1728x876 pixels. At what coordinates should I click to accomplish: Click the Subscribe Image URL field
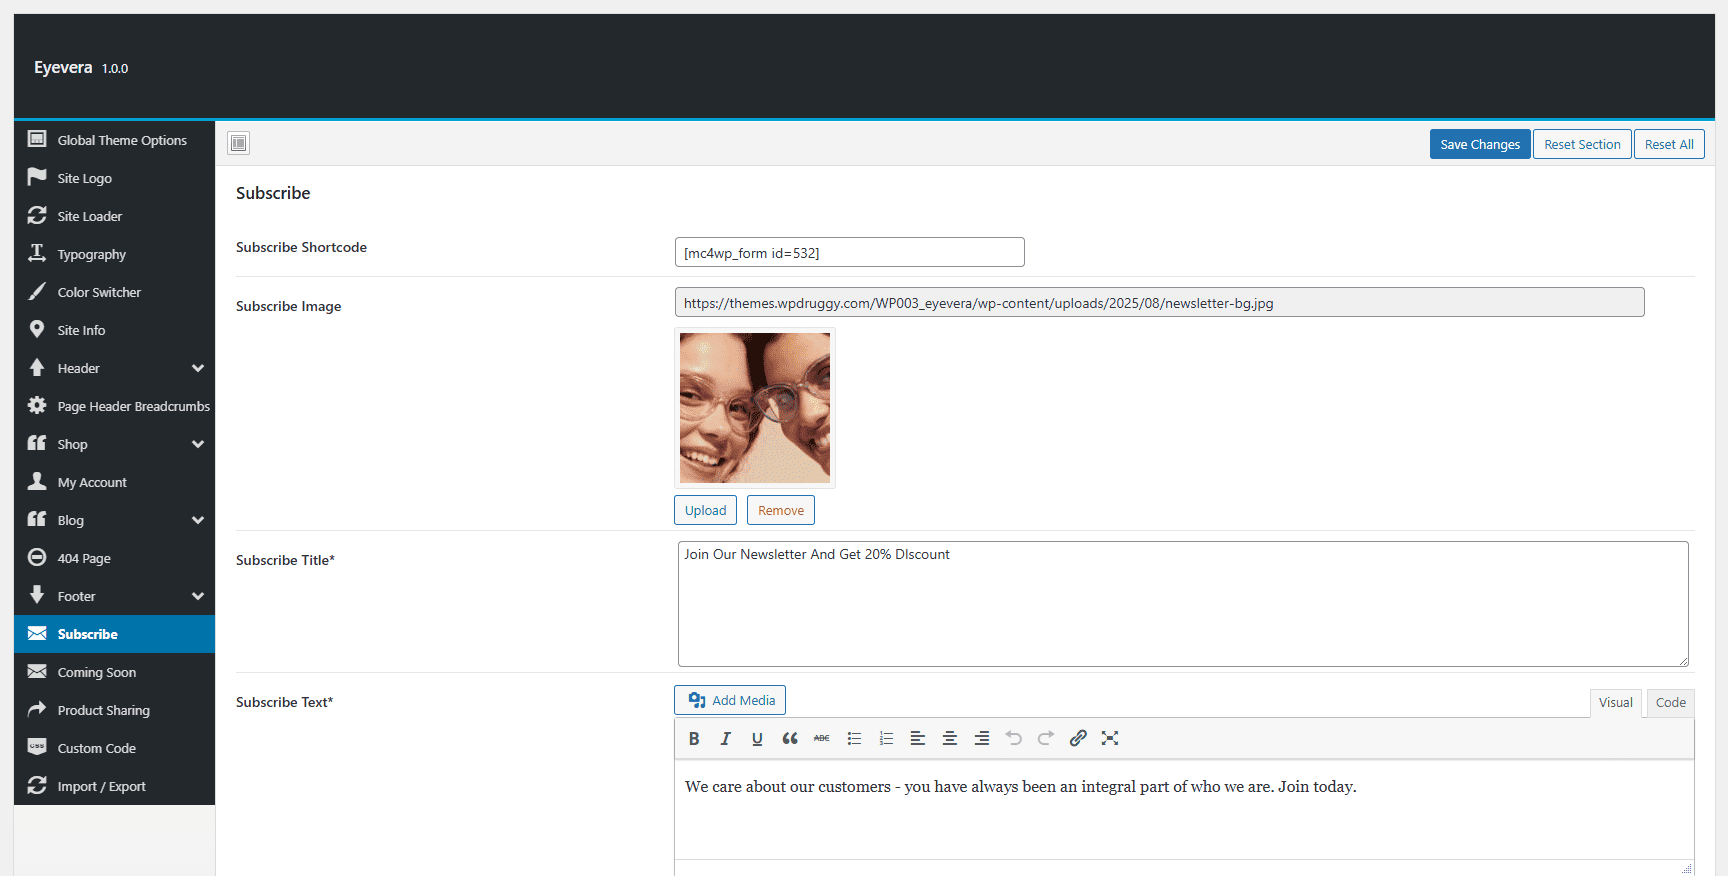(x=1160, y=302)
